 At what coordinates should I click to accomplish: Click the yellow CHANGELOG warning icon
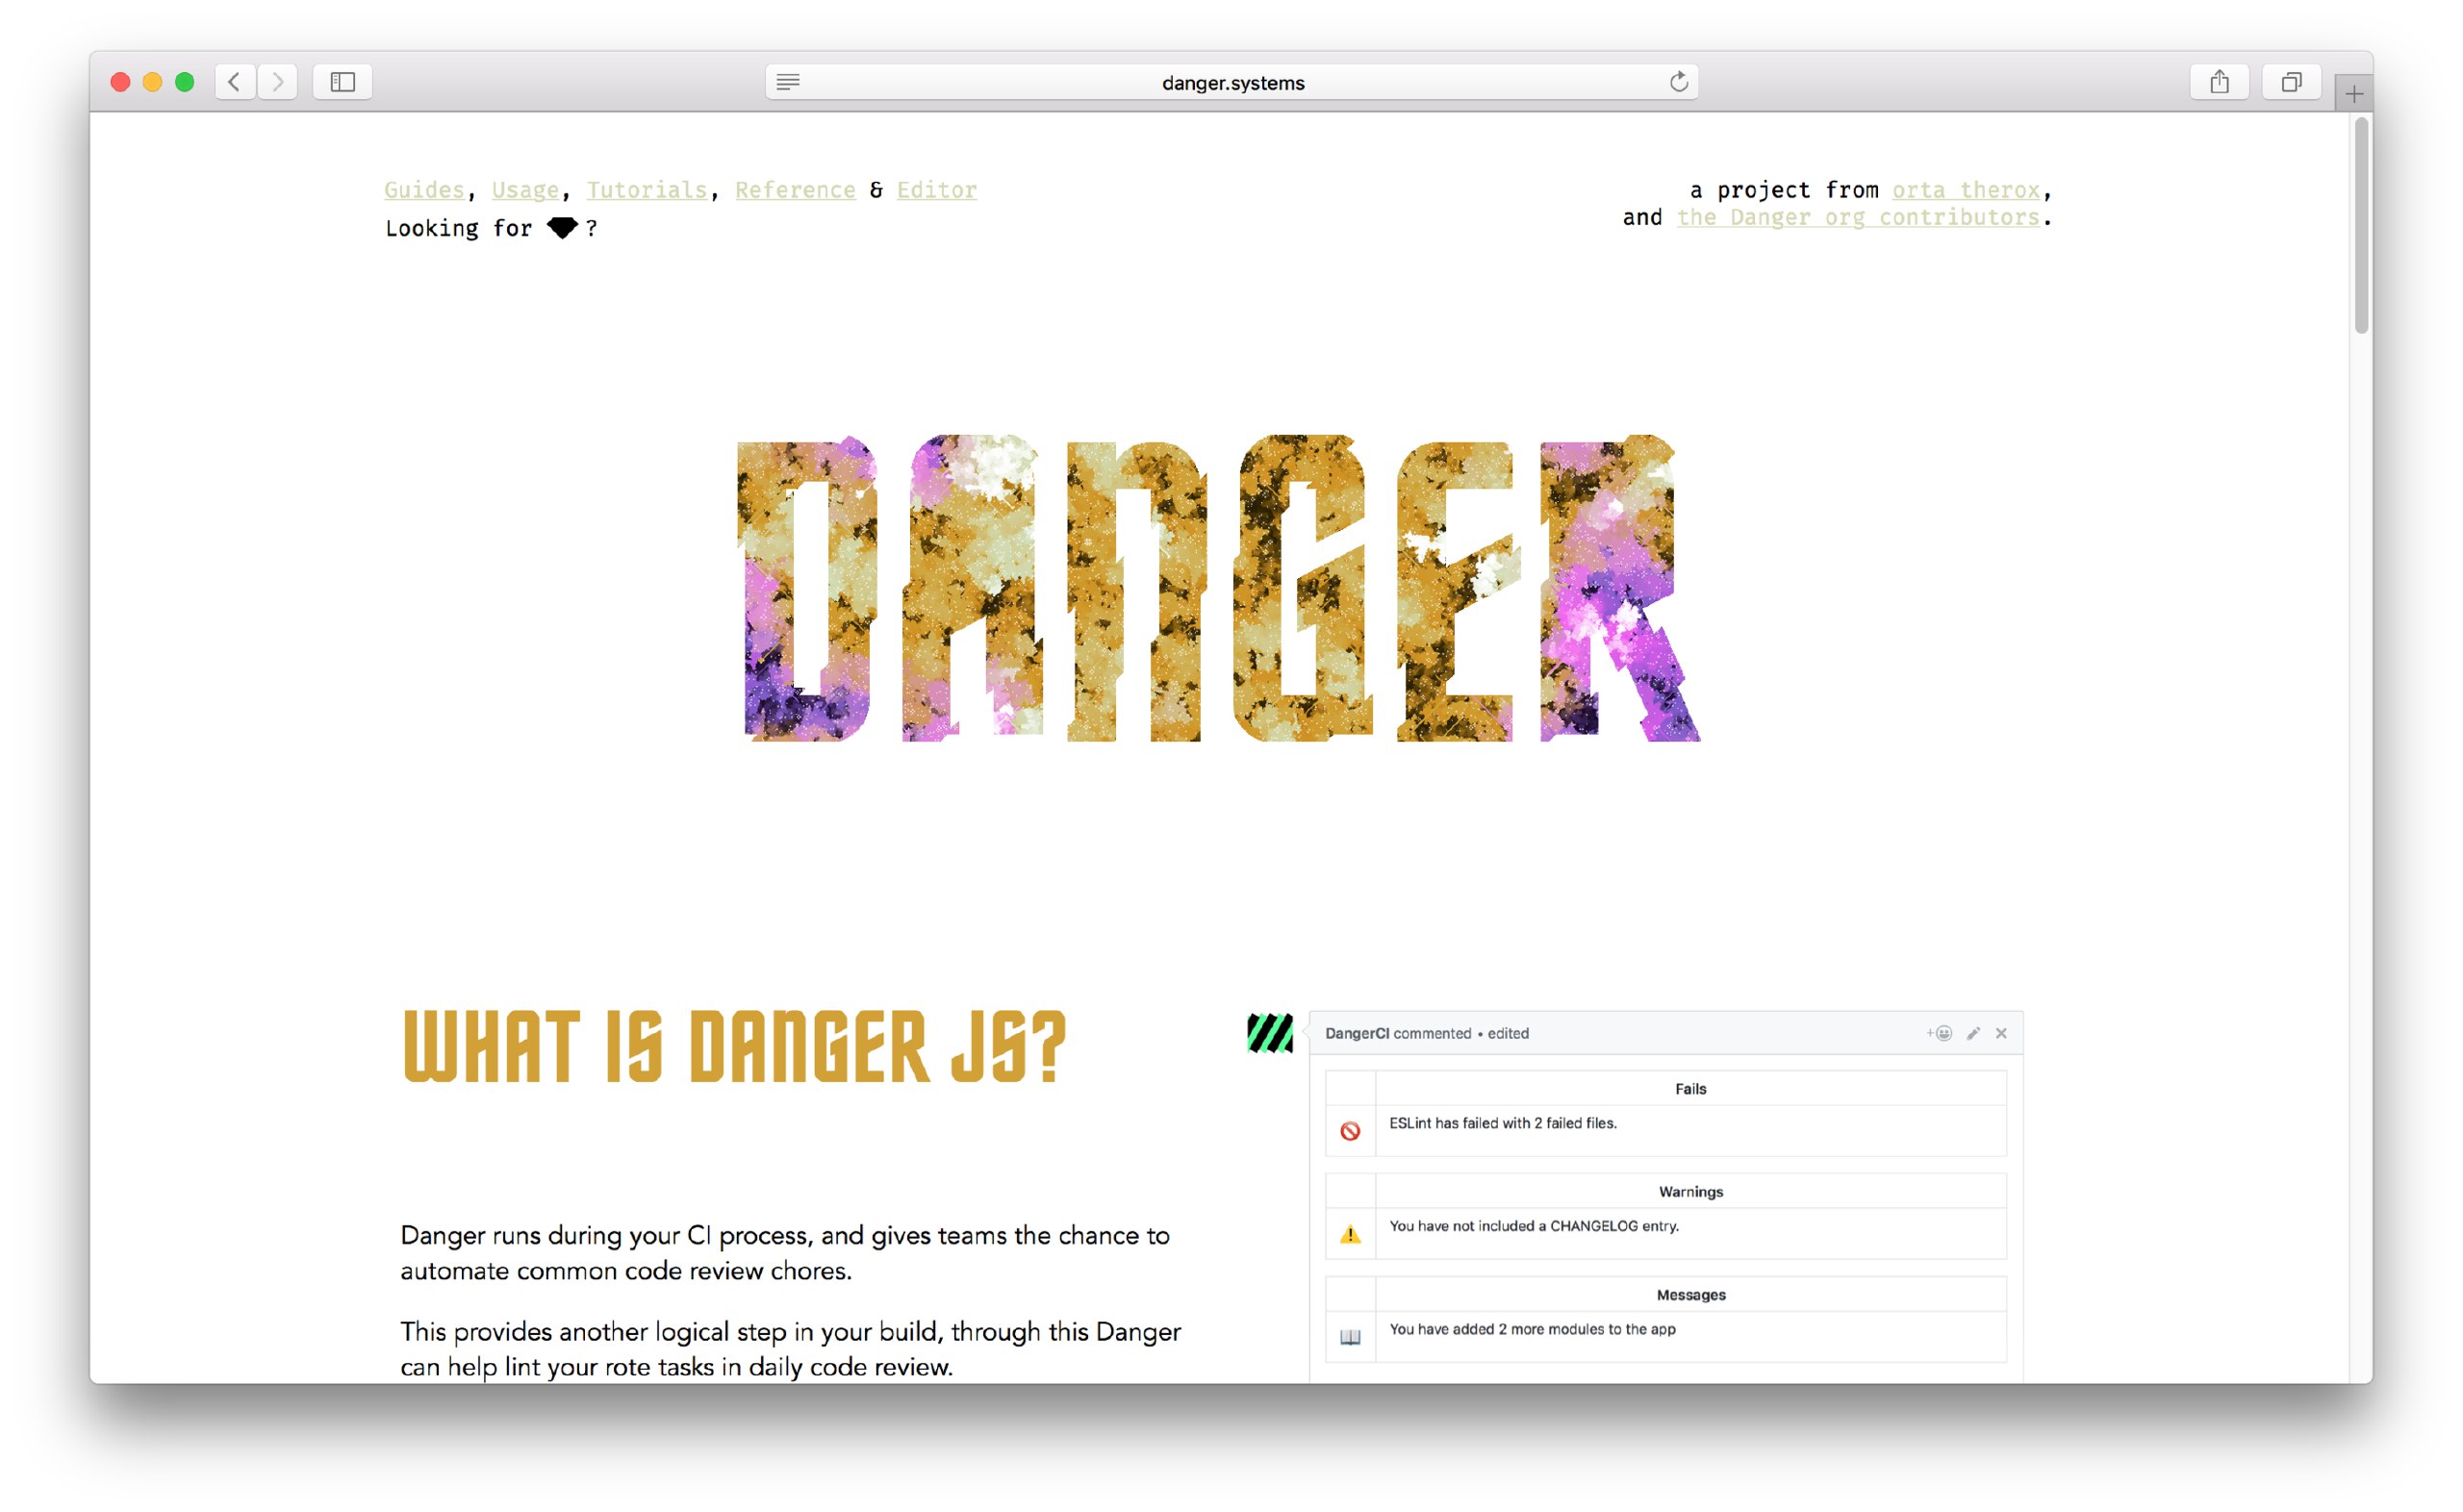tap(1350, 1235)
